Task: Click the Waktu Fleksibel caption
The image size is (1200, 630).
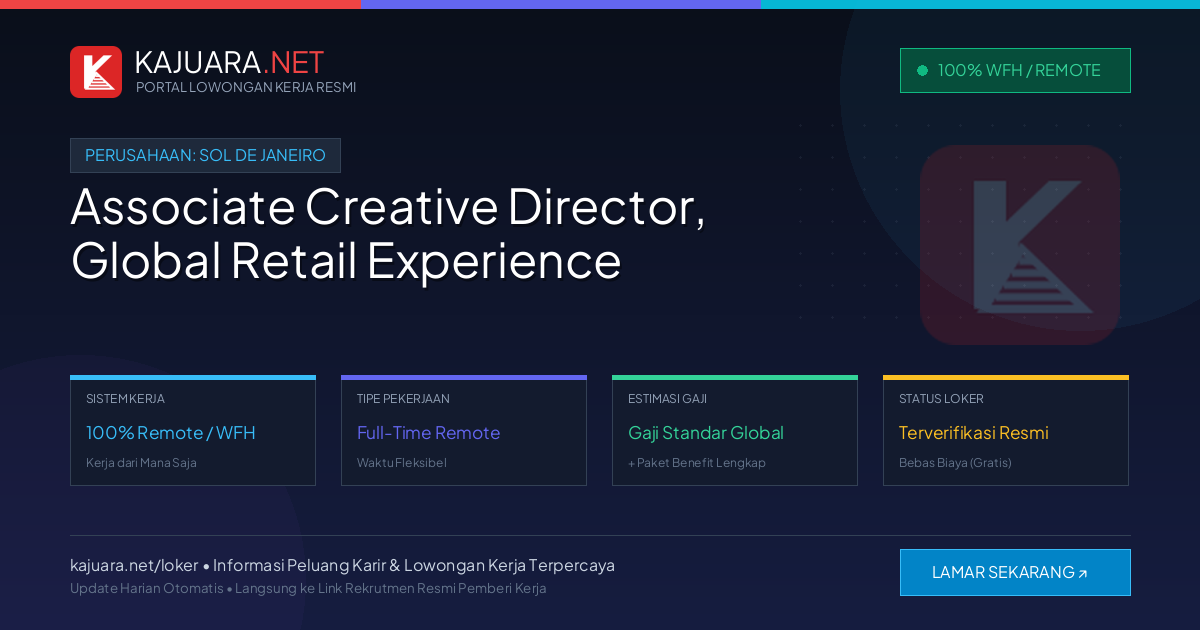Action: click(x=402, y=463)
